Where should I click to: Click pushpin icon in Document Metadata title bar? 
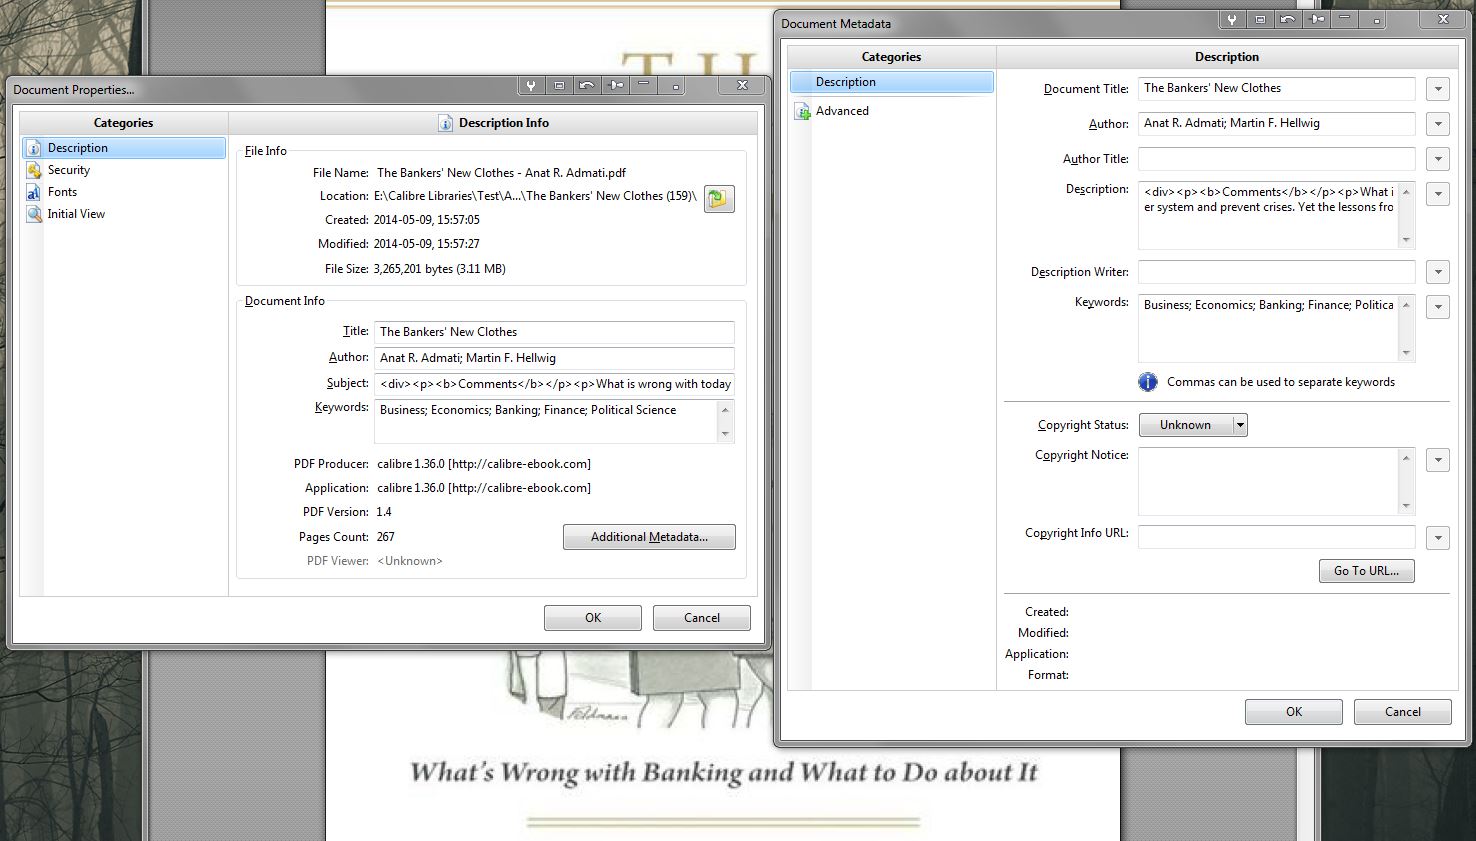[x=1317, y=19]
